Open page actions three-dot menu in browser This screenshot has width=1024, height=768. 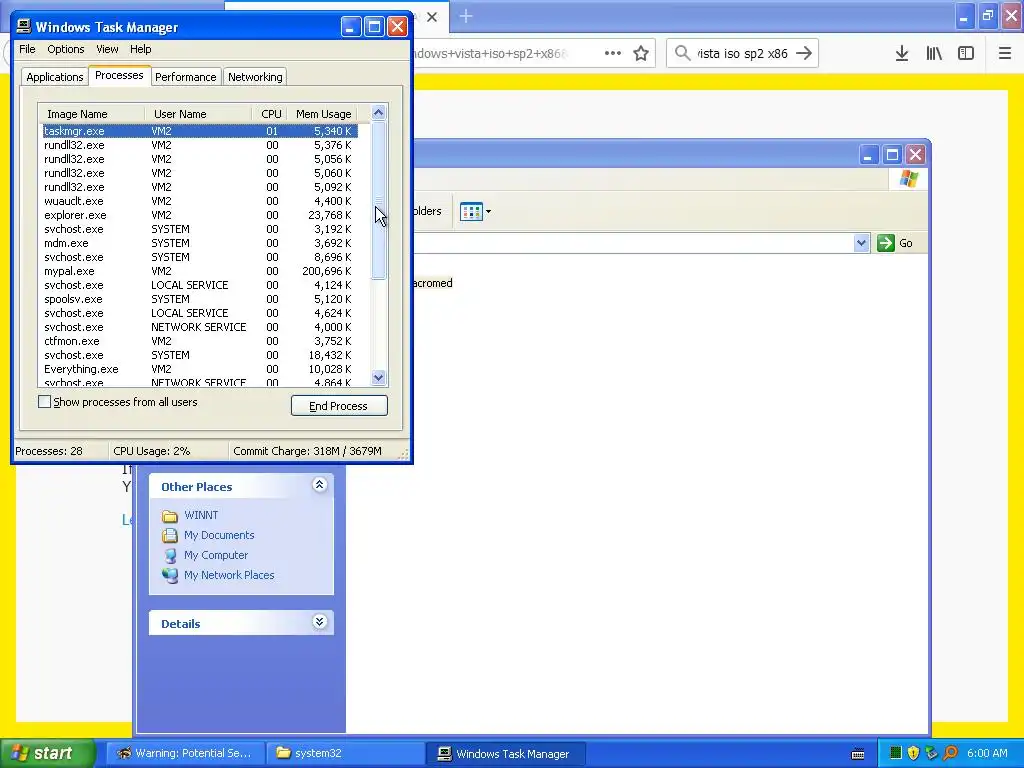coord(613,54)
